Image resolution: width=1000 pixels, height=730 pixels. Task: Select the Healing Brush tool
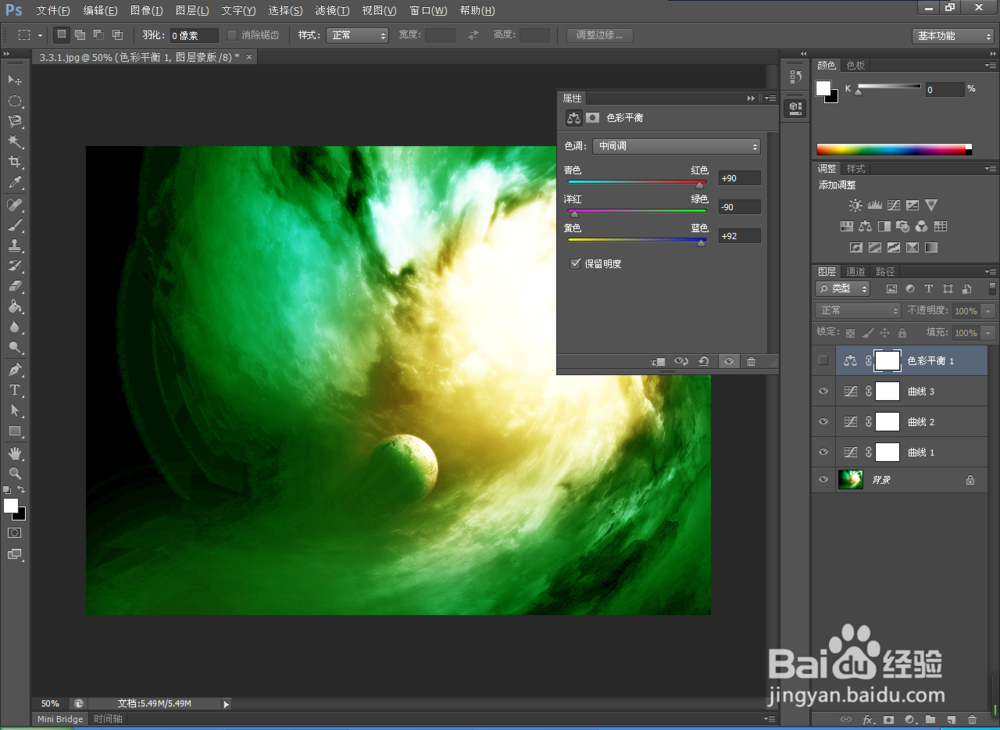15,205
